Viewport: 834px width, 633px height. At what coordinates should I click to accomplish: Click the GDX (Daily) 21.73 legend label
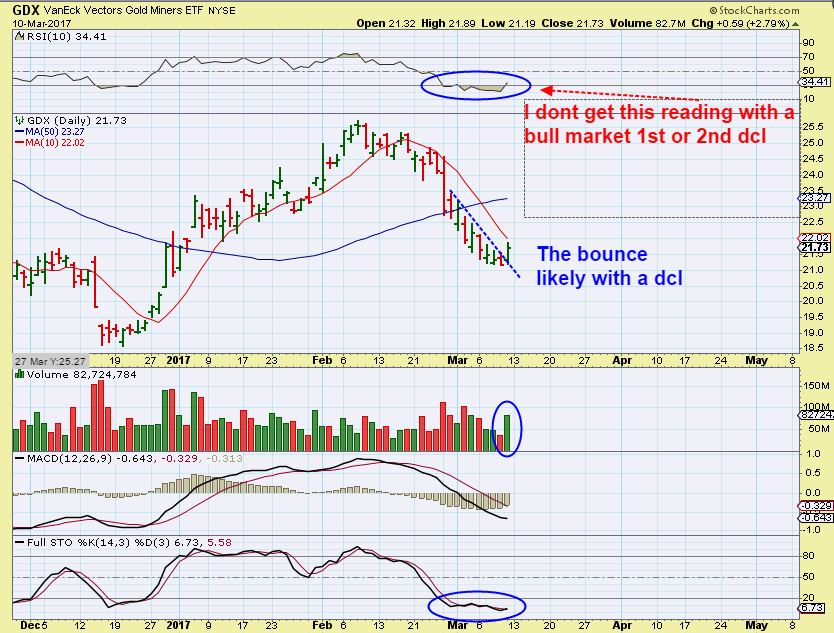coord(77,120)
